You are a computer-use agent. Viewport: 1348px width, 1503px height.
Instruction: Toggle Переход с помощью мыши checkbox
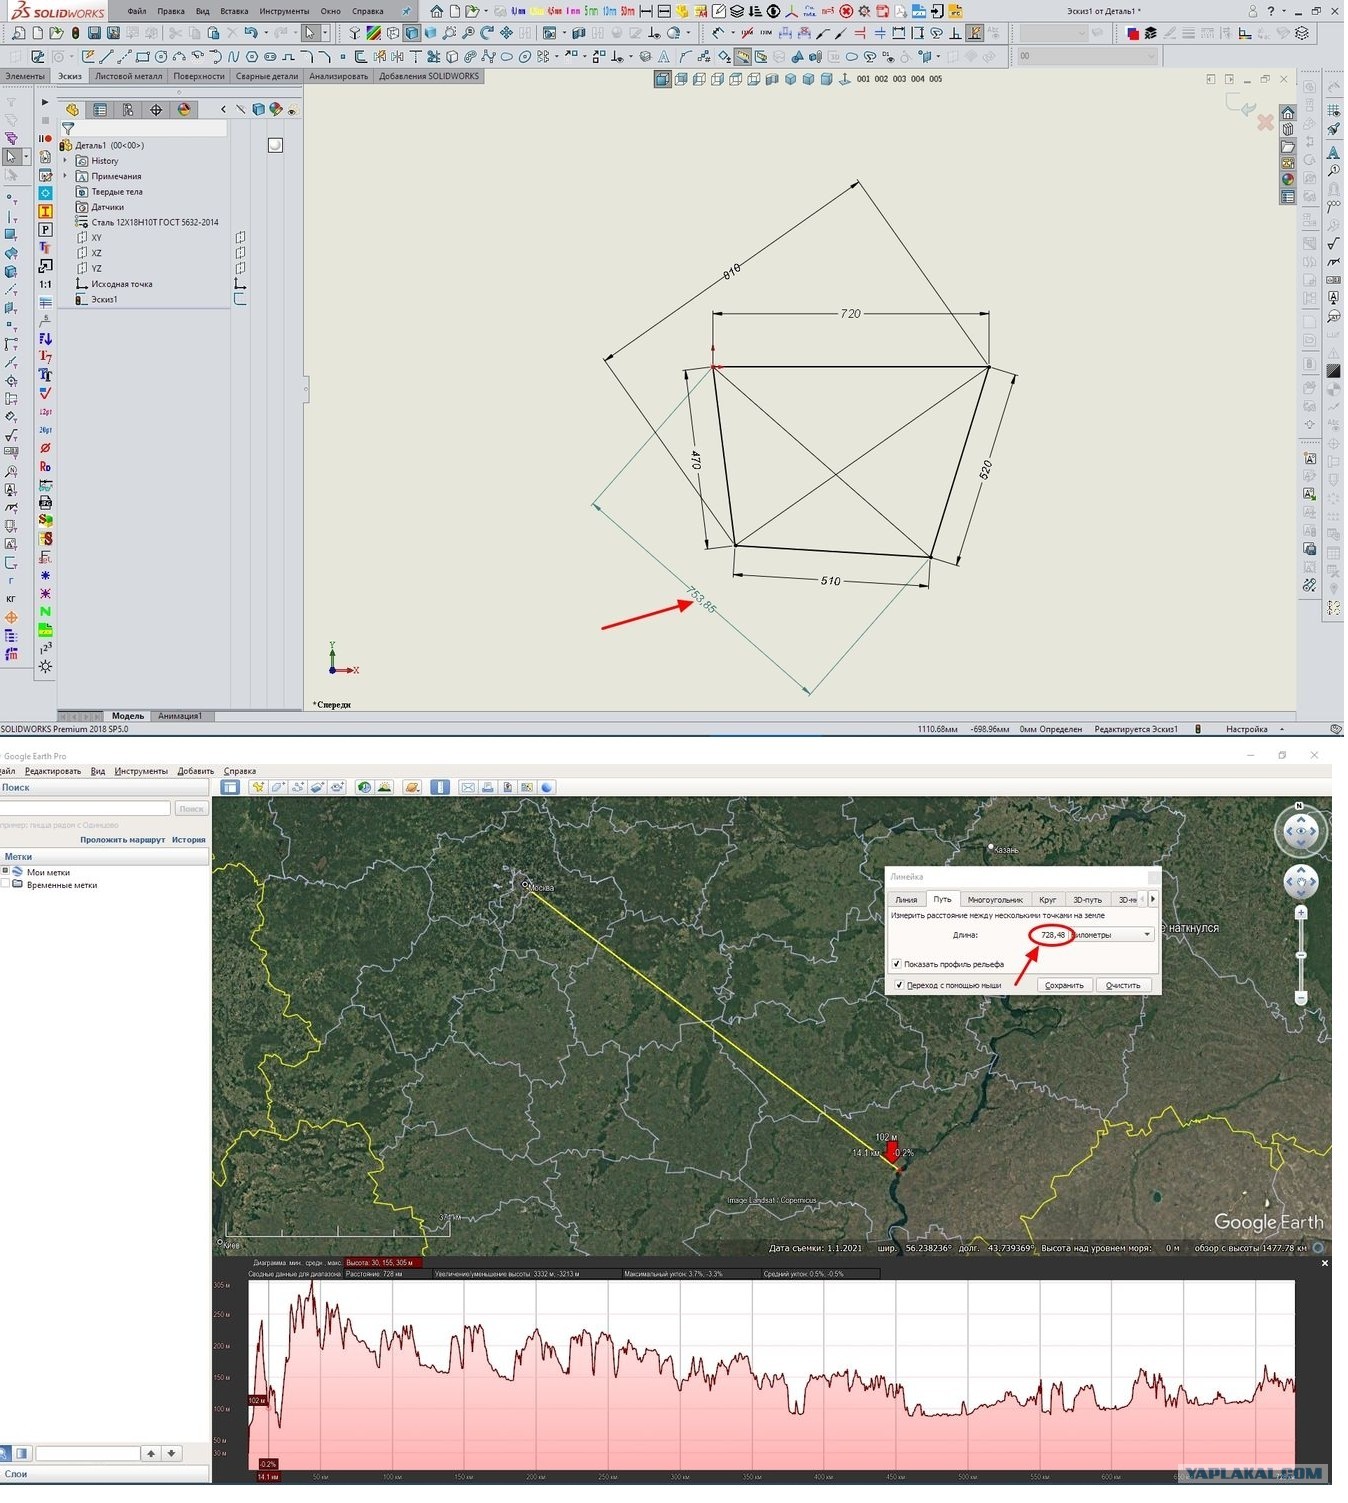(898, 985)
